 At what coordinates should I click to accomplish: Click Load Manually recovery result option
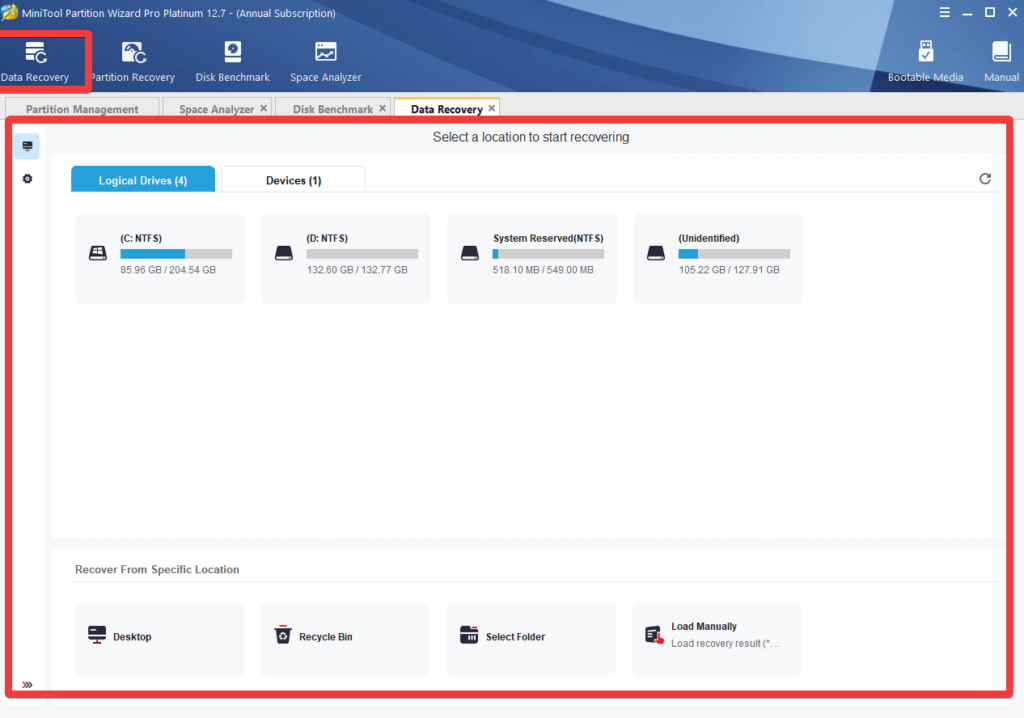click(x=717, y=639)
